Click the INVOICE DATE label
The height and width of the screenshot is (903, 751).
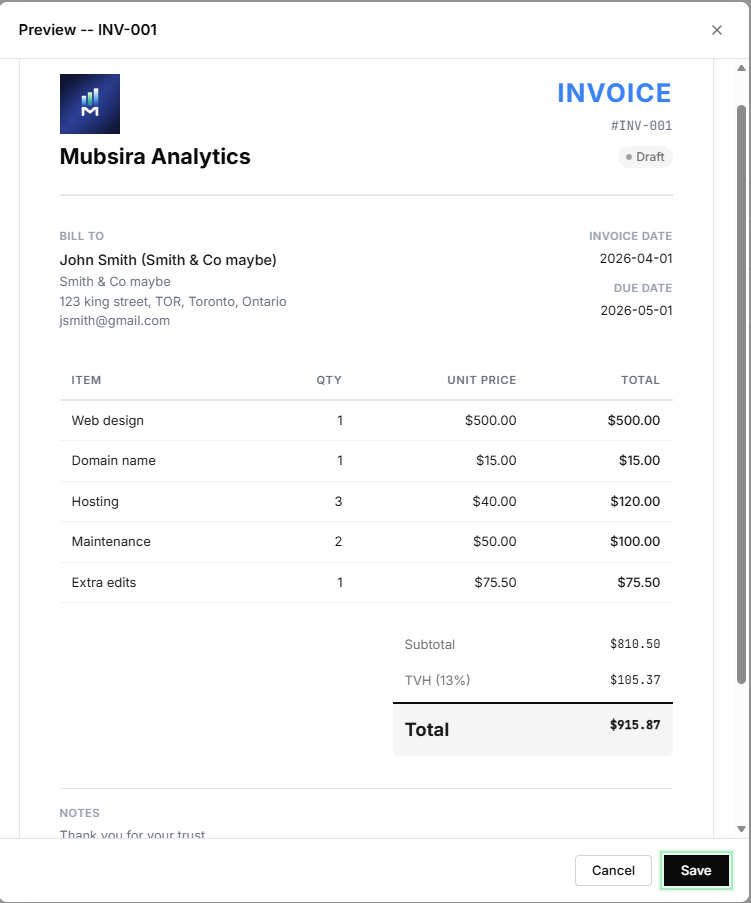[x=630, y=236]
